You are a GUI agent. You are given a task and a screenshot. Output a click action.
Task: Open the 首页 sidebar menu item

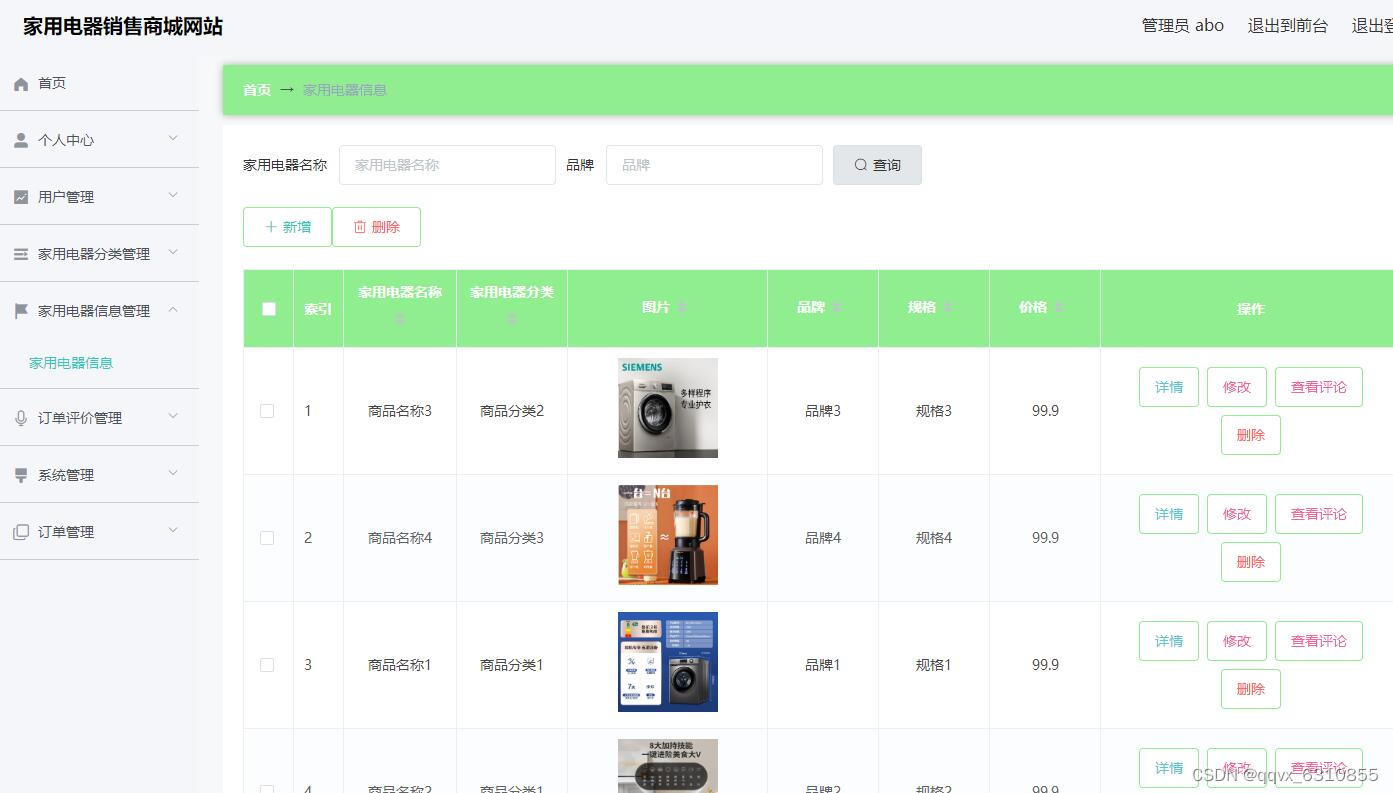pos(99,83)
